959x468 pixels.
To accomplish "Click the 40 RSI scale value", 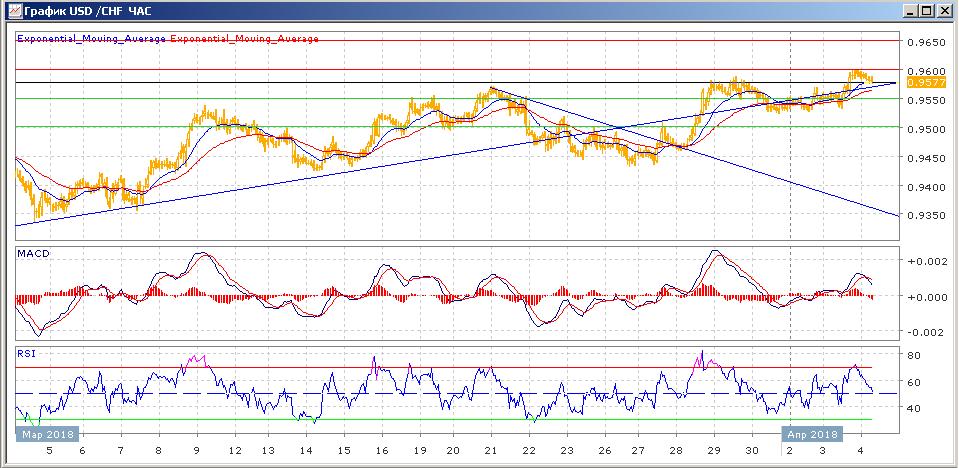I will pos(916,408).
